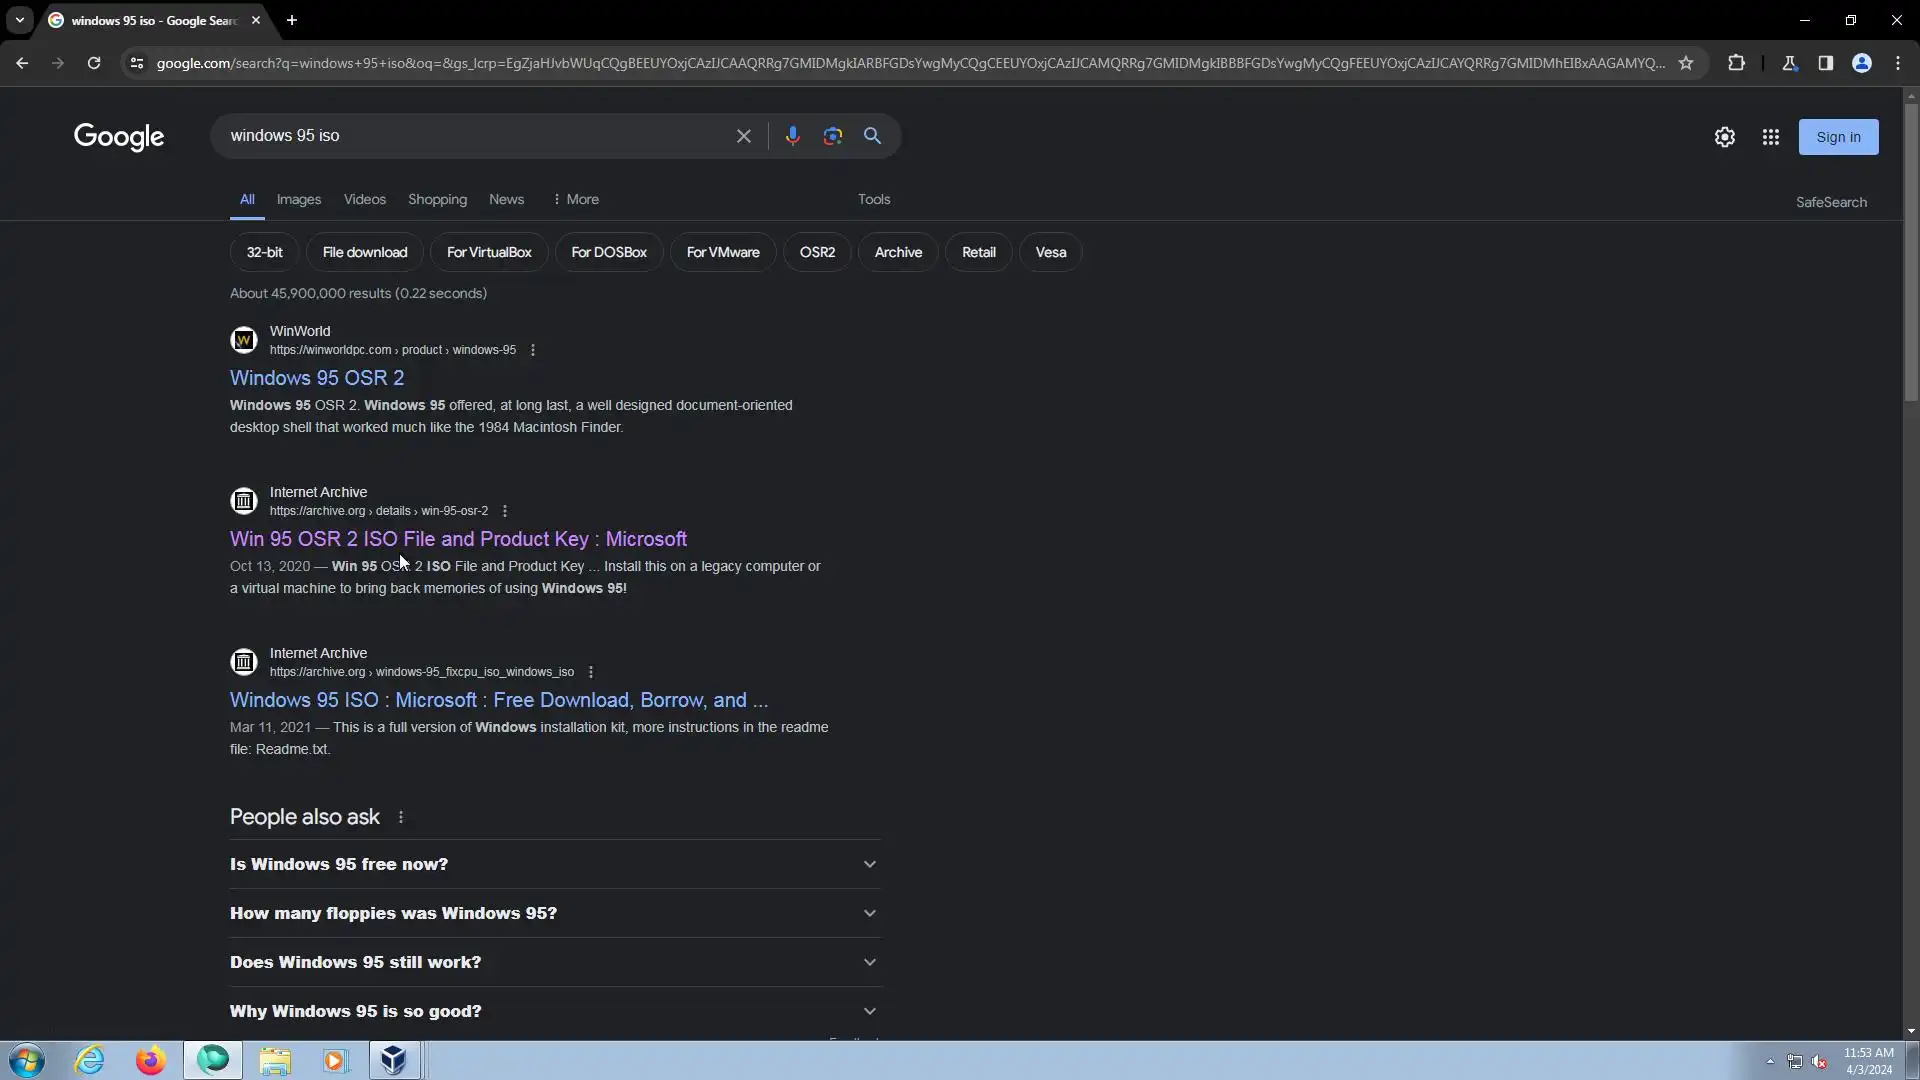Toggle the OSR2 filter chip

pos(817,252)
